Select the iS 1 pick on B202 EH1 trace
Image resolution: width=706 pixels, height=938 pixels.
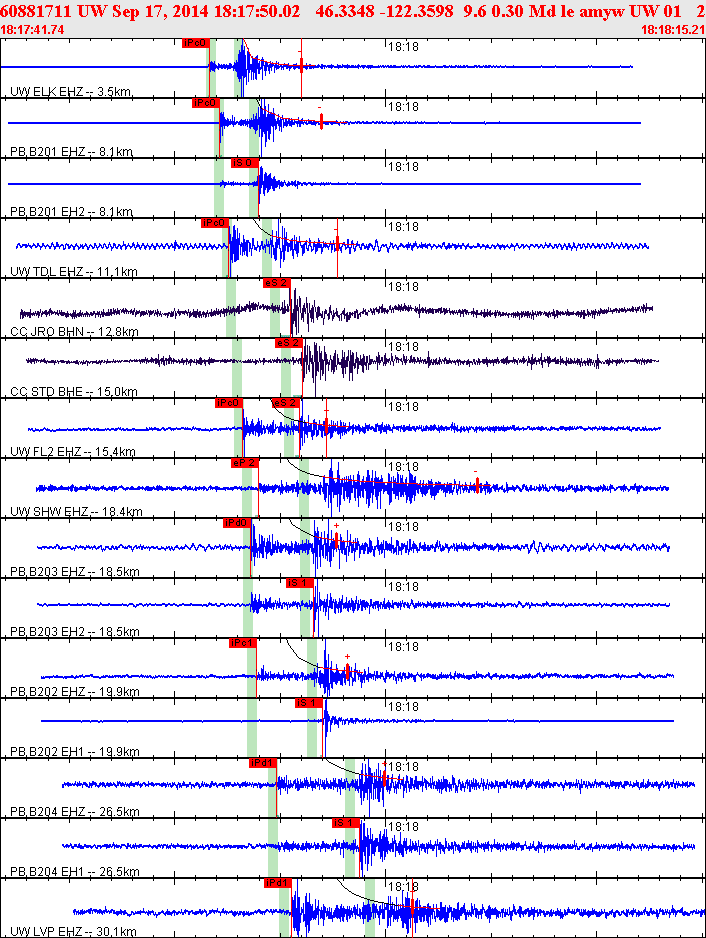pos(309,703)
